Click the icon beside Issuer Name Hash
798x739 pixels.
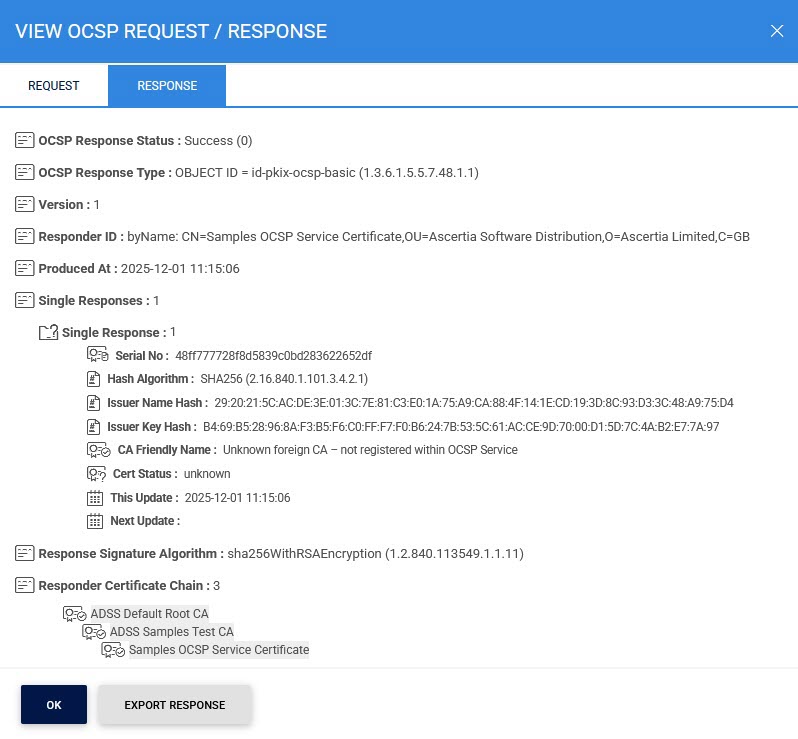point(95,403)
